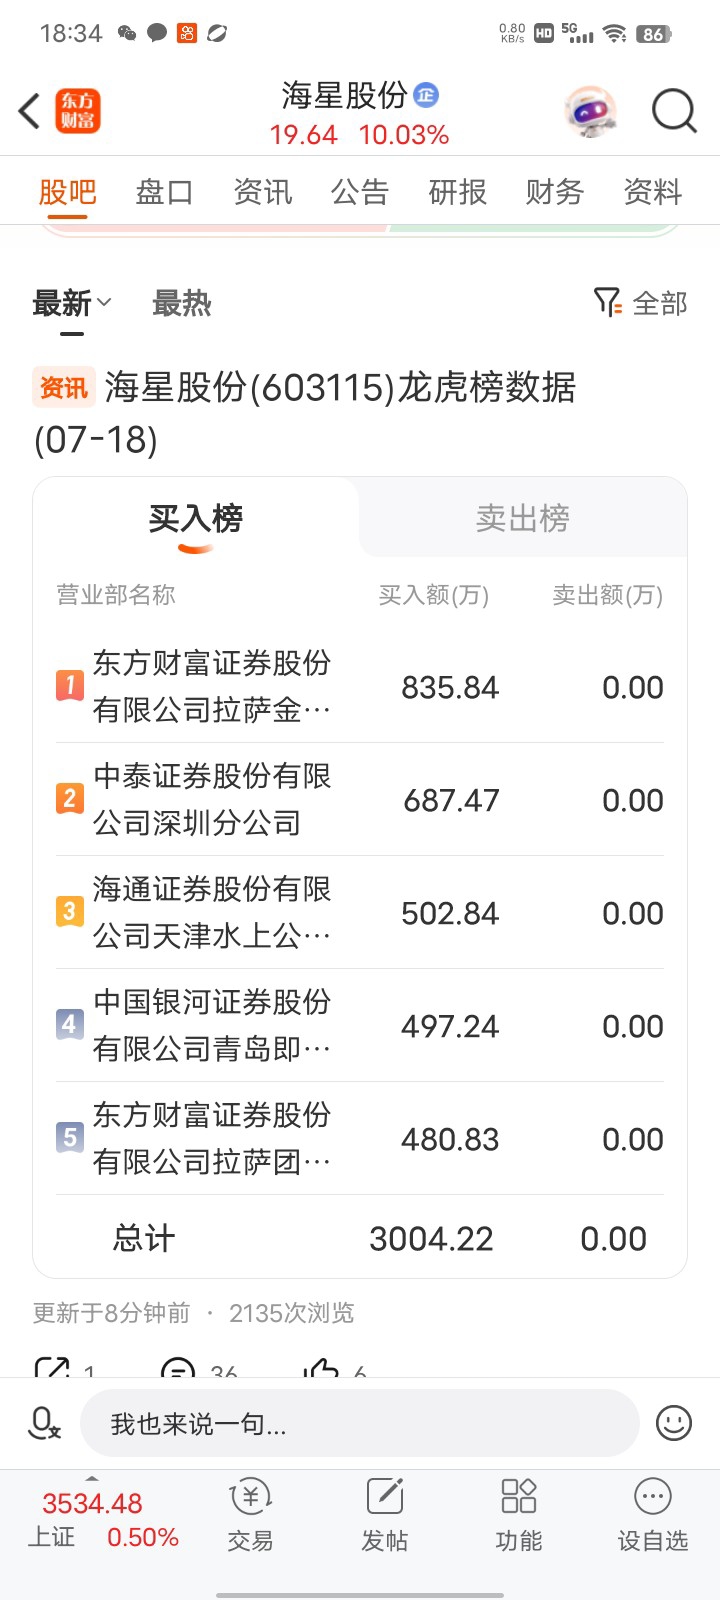Select the 买入榜 tab
720x1600 pixels.
(196, 518)
